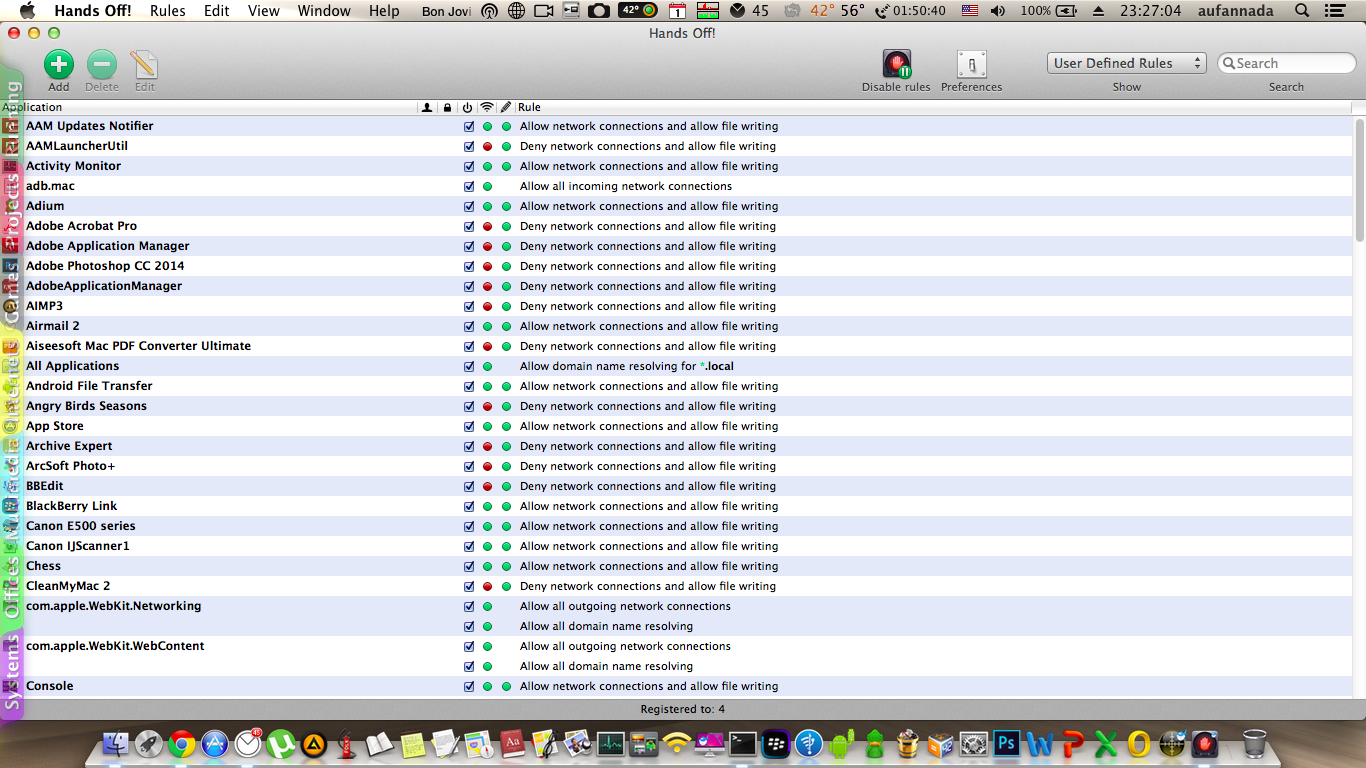Sort by the network wifi column icon
The height and width of the screenshot is (768, 1366).
[487, 107]
